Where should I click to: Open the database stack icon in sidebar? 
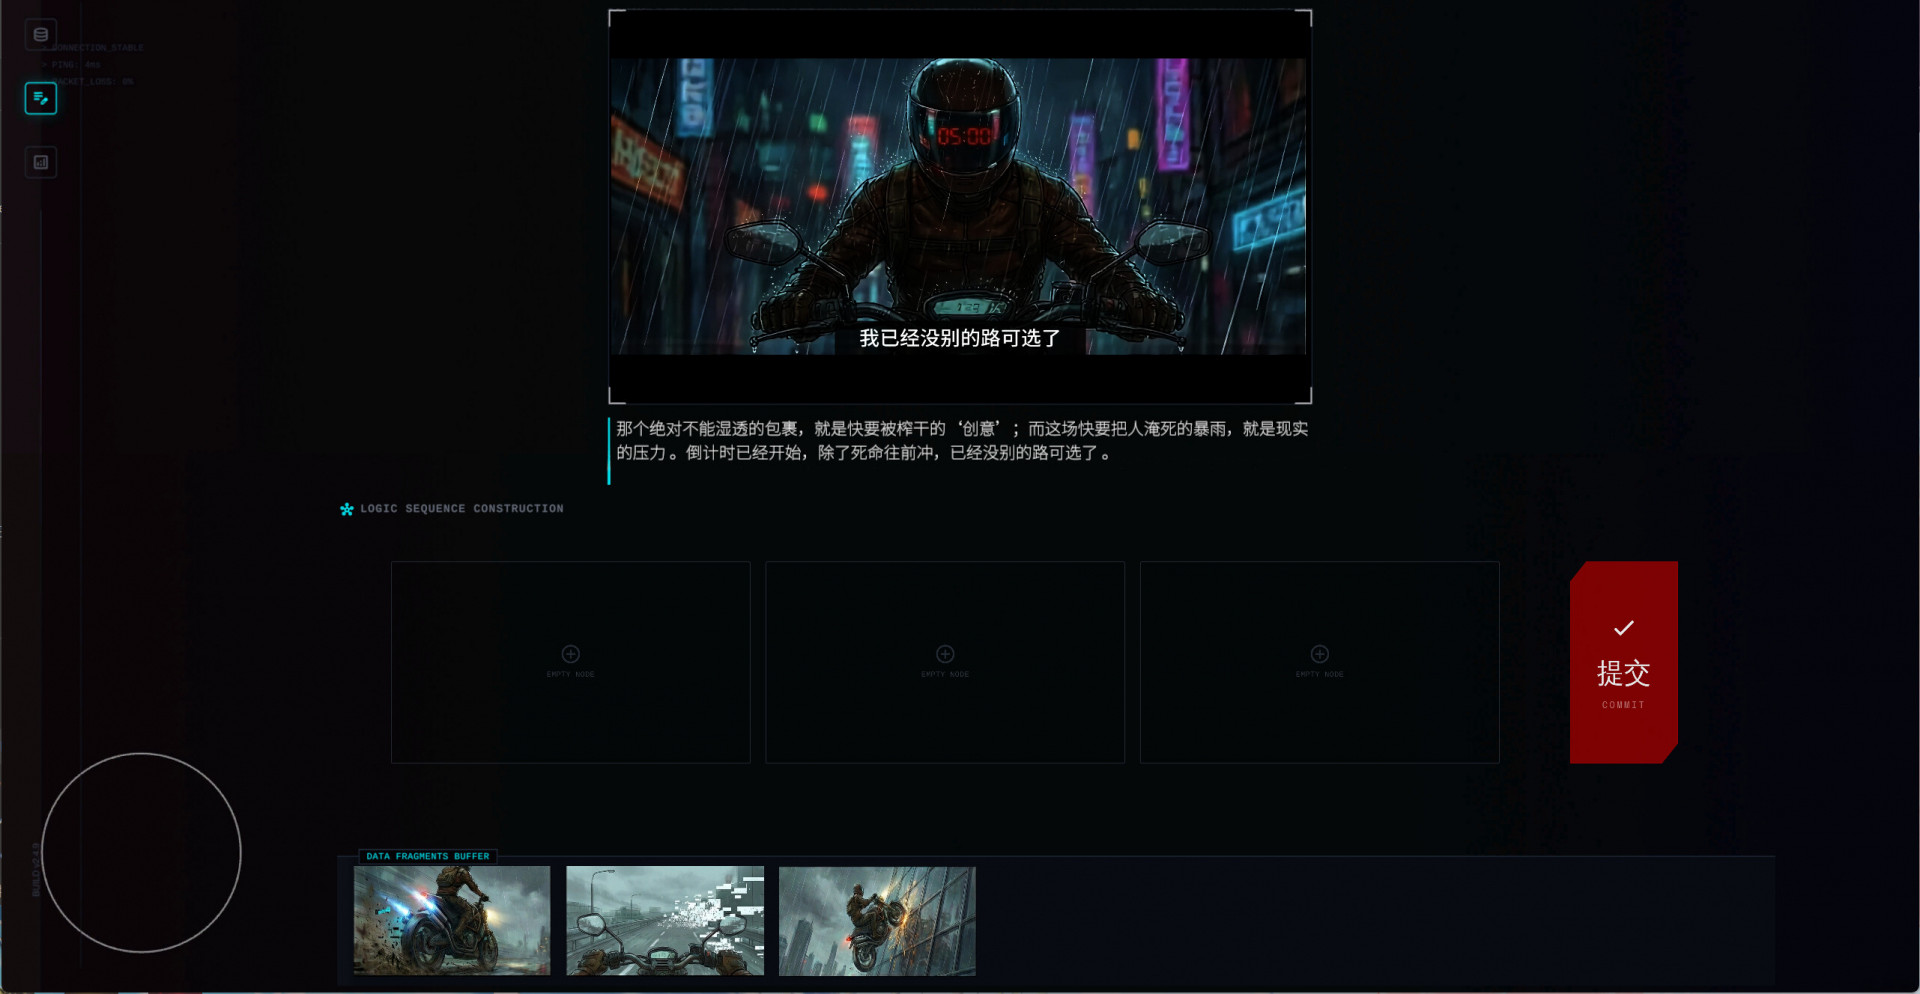tap(41, 35)
